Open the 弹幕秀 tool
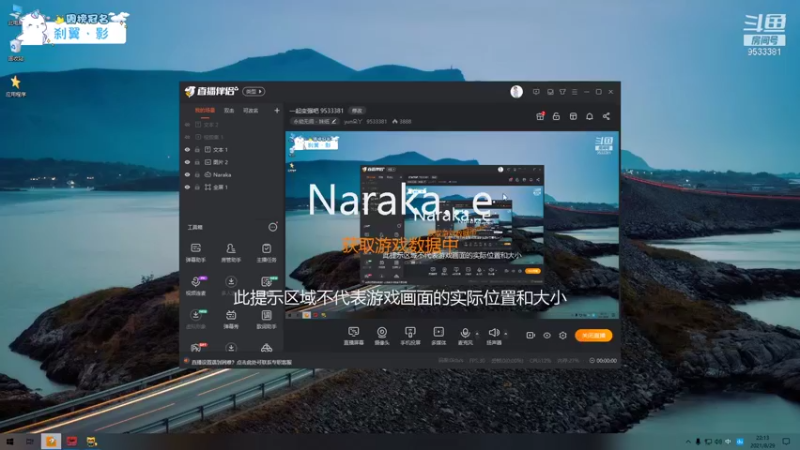Image resolution: width=800 pixels, height=450 pixels. (231, 319)
